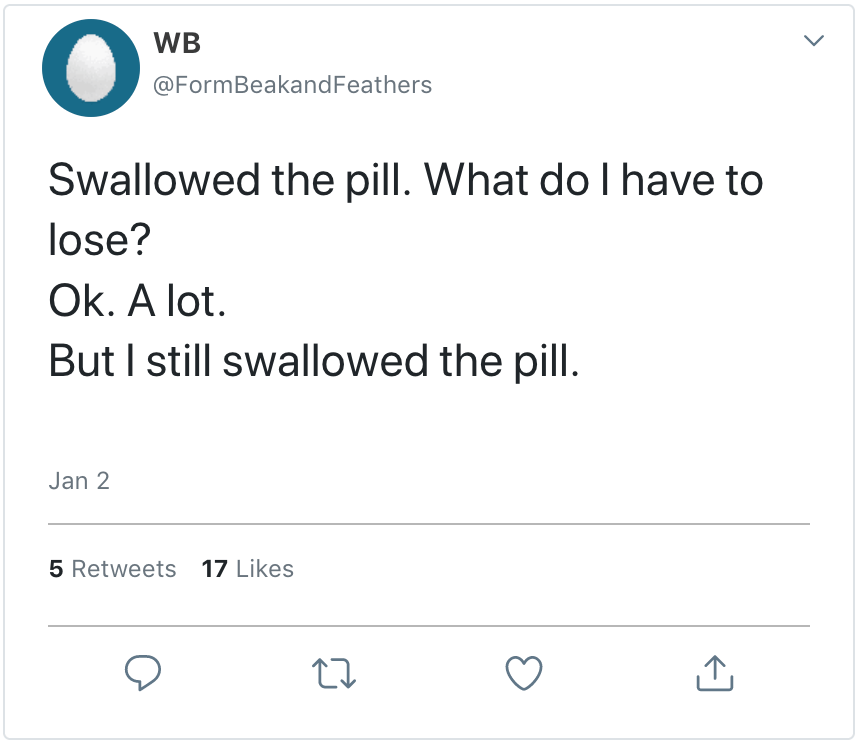This screenshot has width=864, height=750.
Task: Visit the @FormBeakandFeathers handle
Action: (291, 85)
